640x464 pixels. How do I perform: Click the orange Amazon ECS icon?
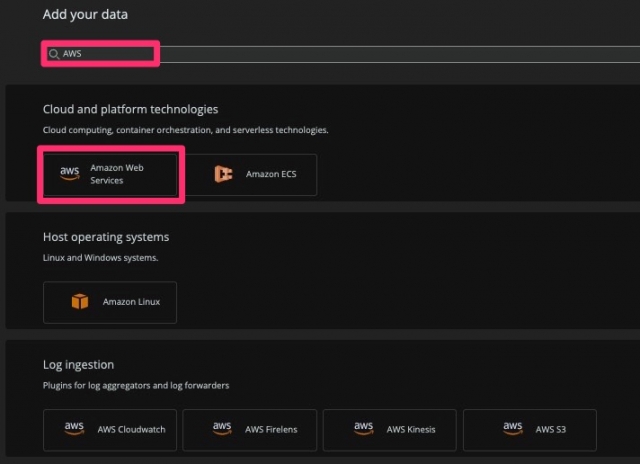coord(223,174)
